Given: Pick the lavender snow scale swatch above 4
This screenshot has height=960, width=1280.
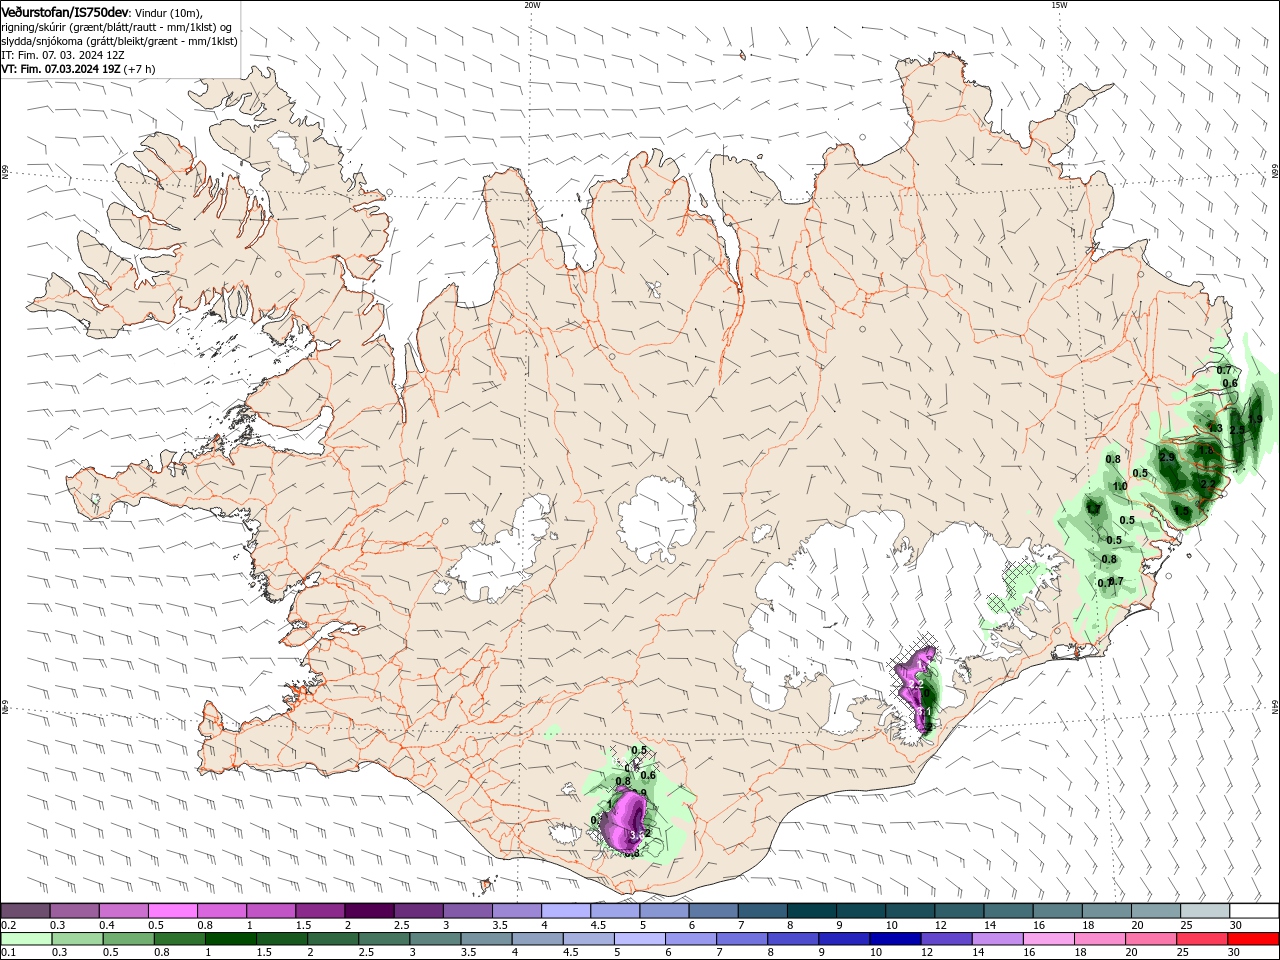Looking at the screenshot, I should pyautogui.click(x=565, y=911).
